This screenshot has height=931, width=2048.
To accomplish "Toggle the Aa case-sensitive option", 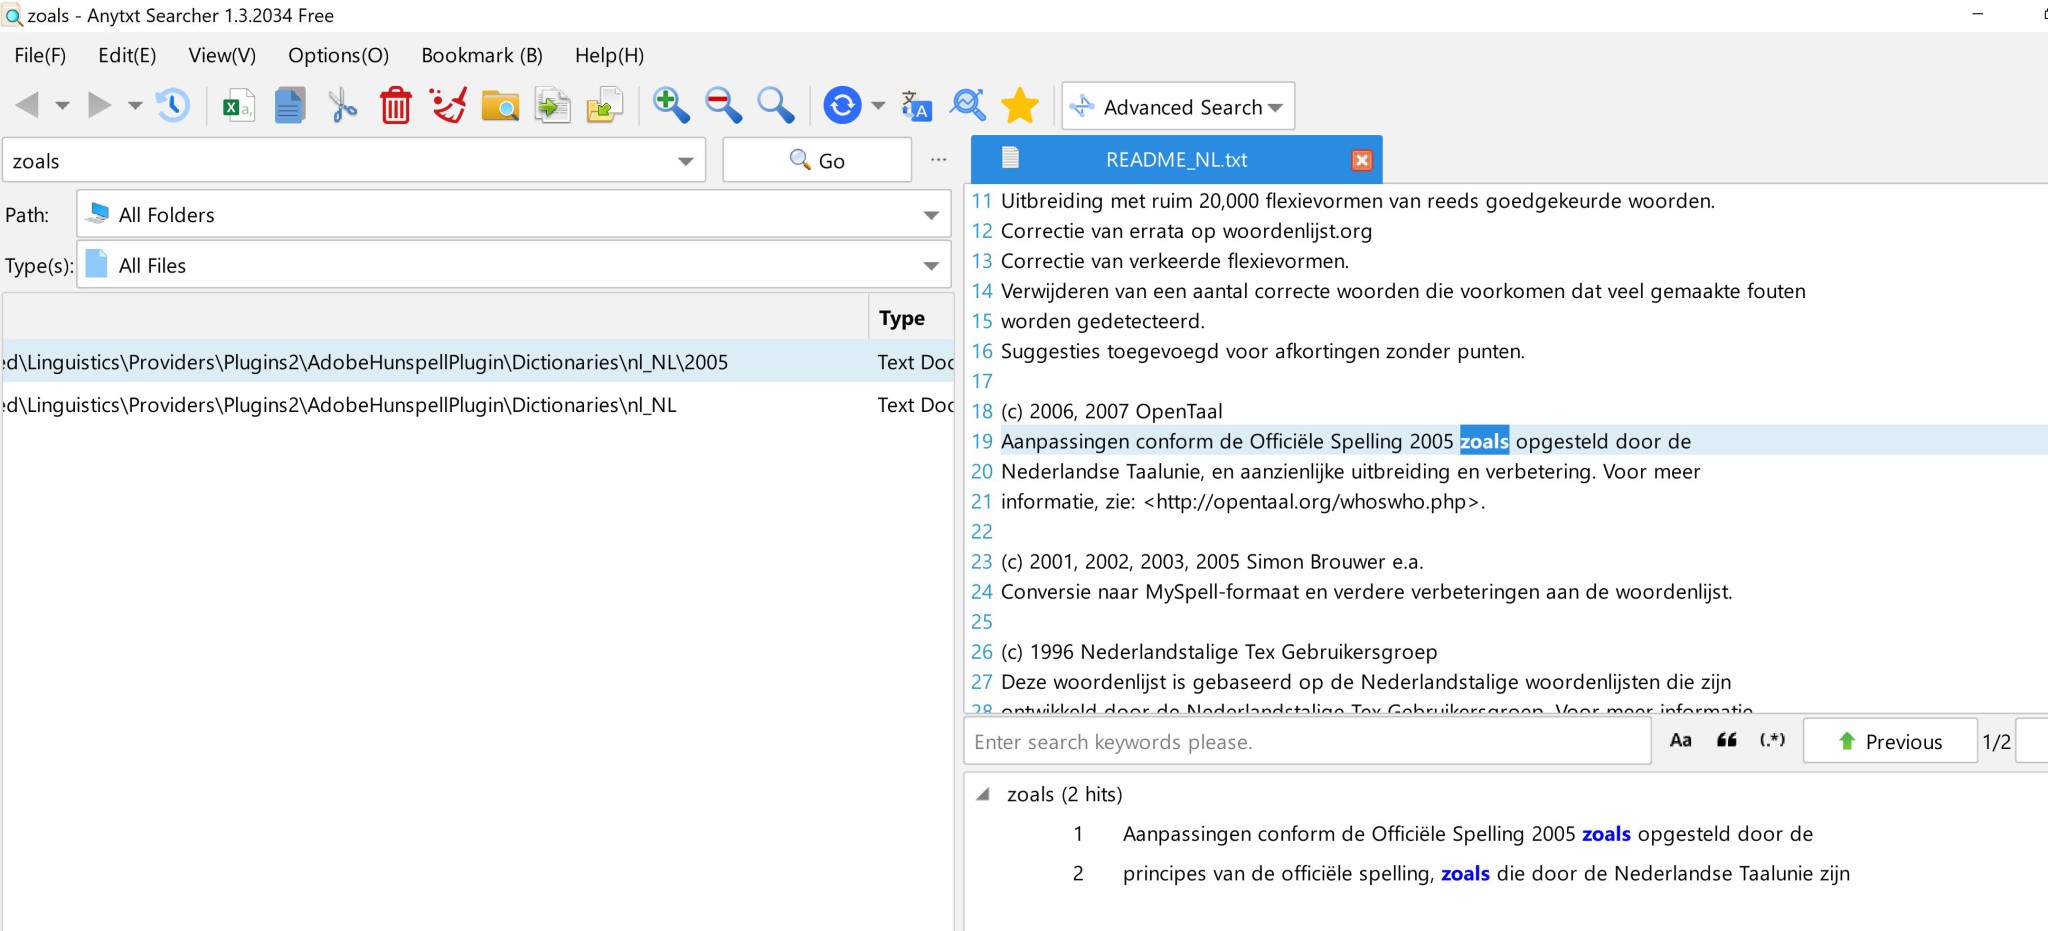I will coord(1681,741).
